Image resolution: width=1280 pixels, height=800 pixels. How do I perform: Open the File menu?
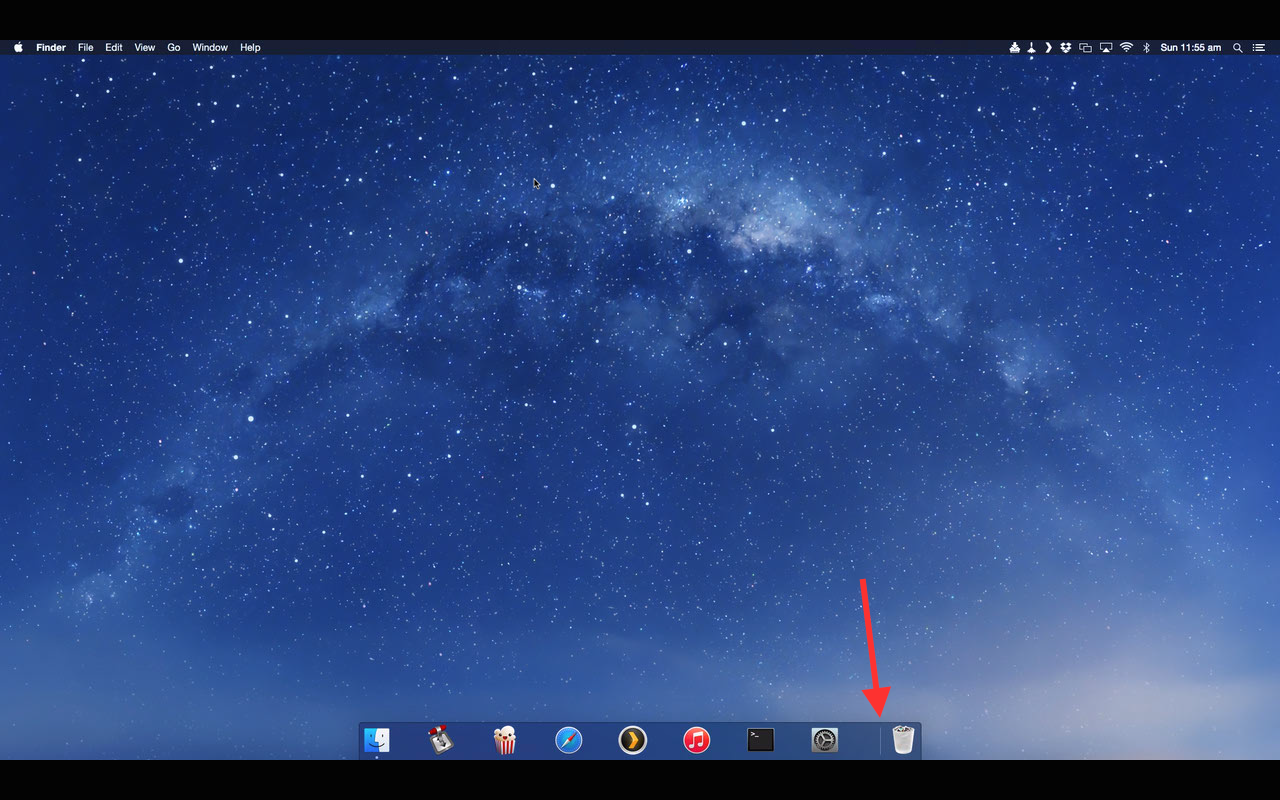point(86,47)
